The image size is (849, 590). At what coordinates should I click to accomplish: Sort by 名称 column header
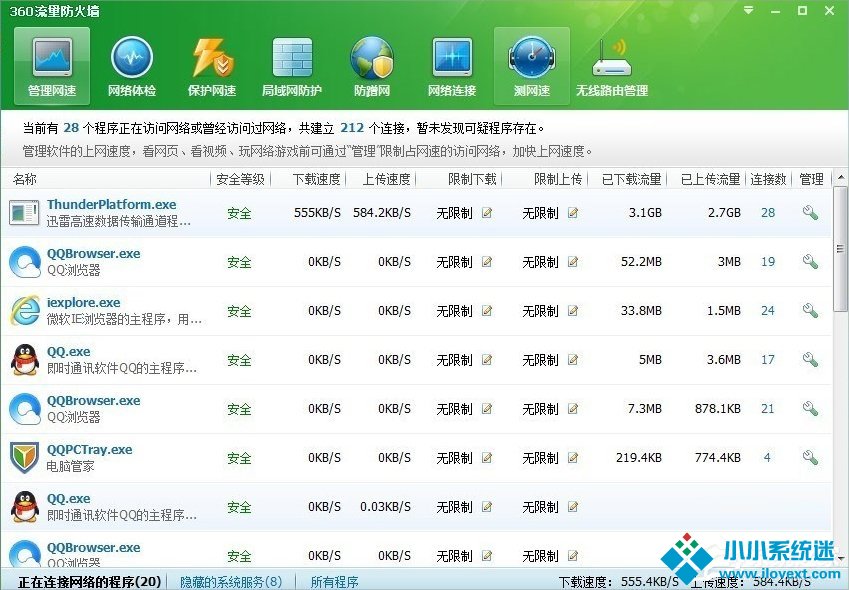[x=25, y=179]
